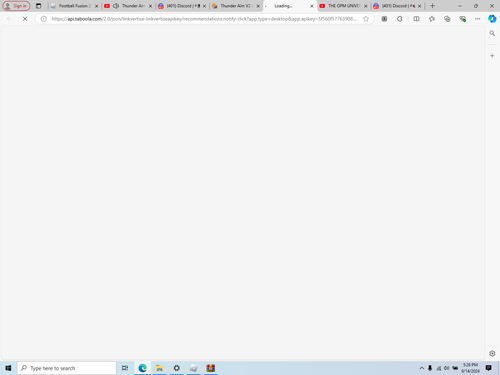The image size is (500, 375).
Task: Add an app to the sidebar
Action: point(492,56)
